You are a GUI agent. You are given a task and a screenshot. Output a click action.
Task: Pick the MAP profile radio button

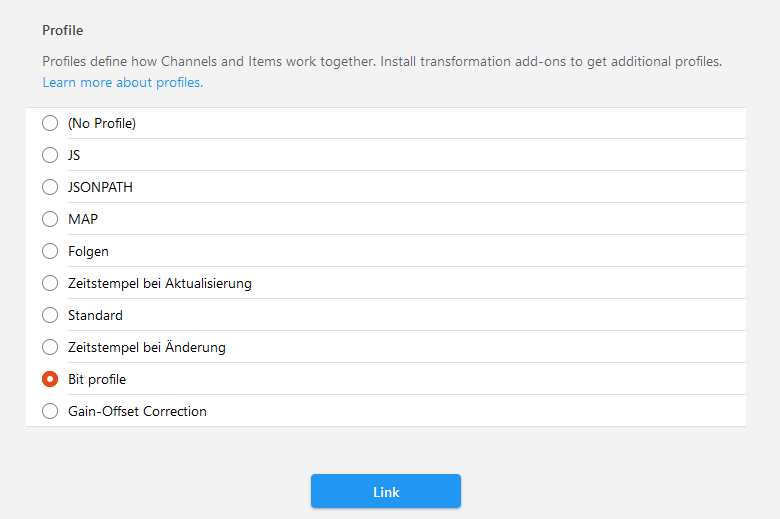50,219
